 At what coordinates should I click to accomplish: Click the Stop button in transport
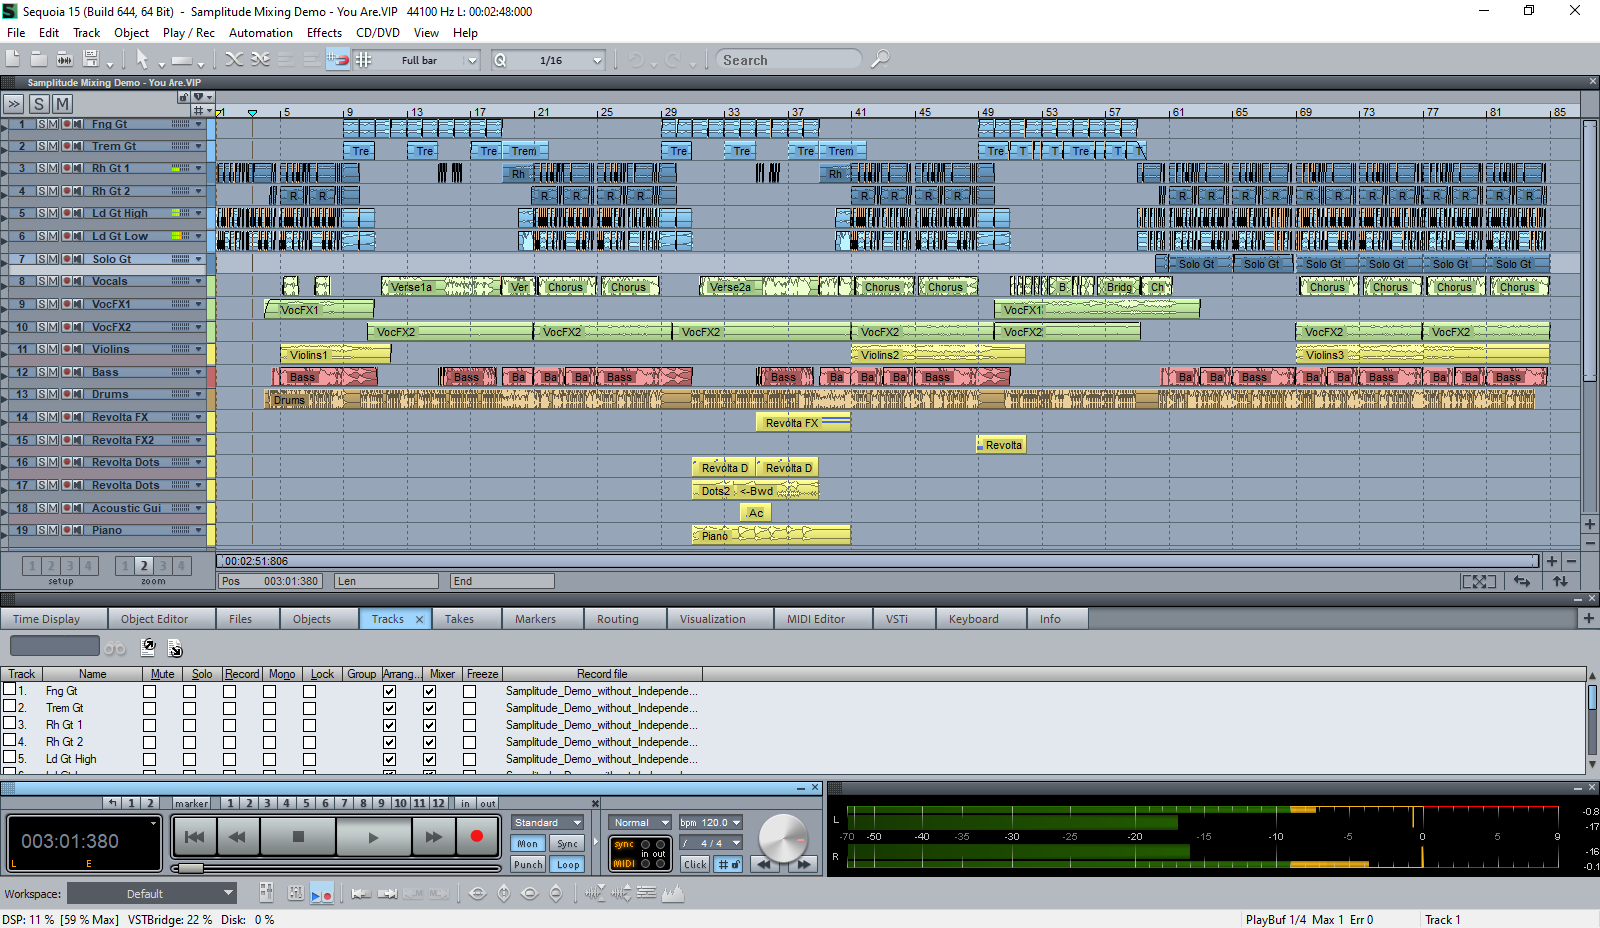298,837
